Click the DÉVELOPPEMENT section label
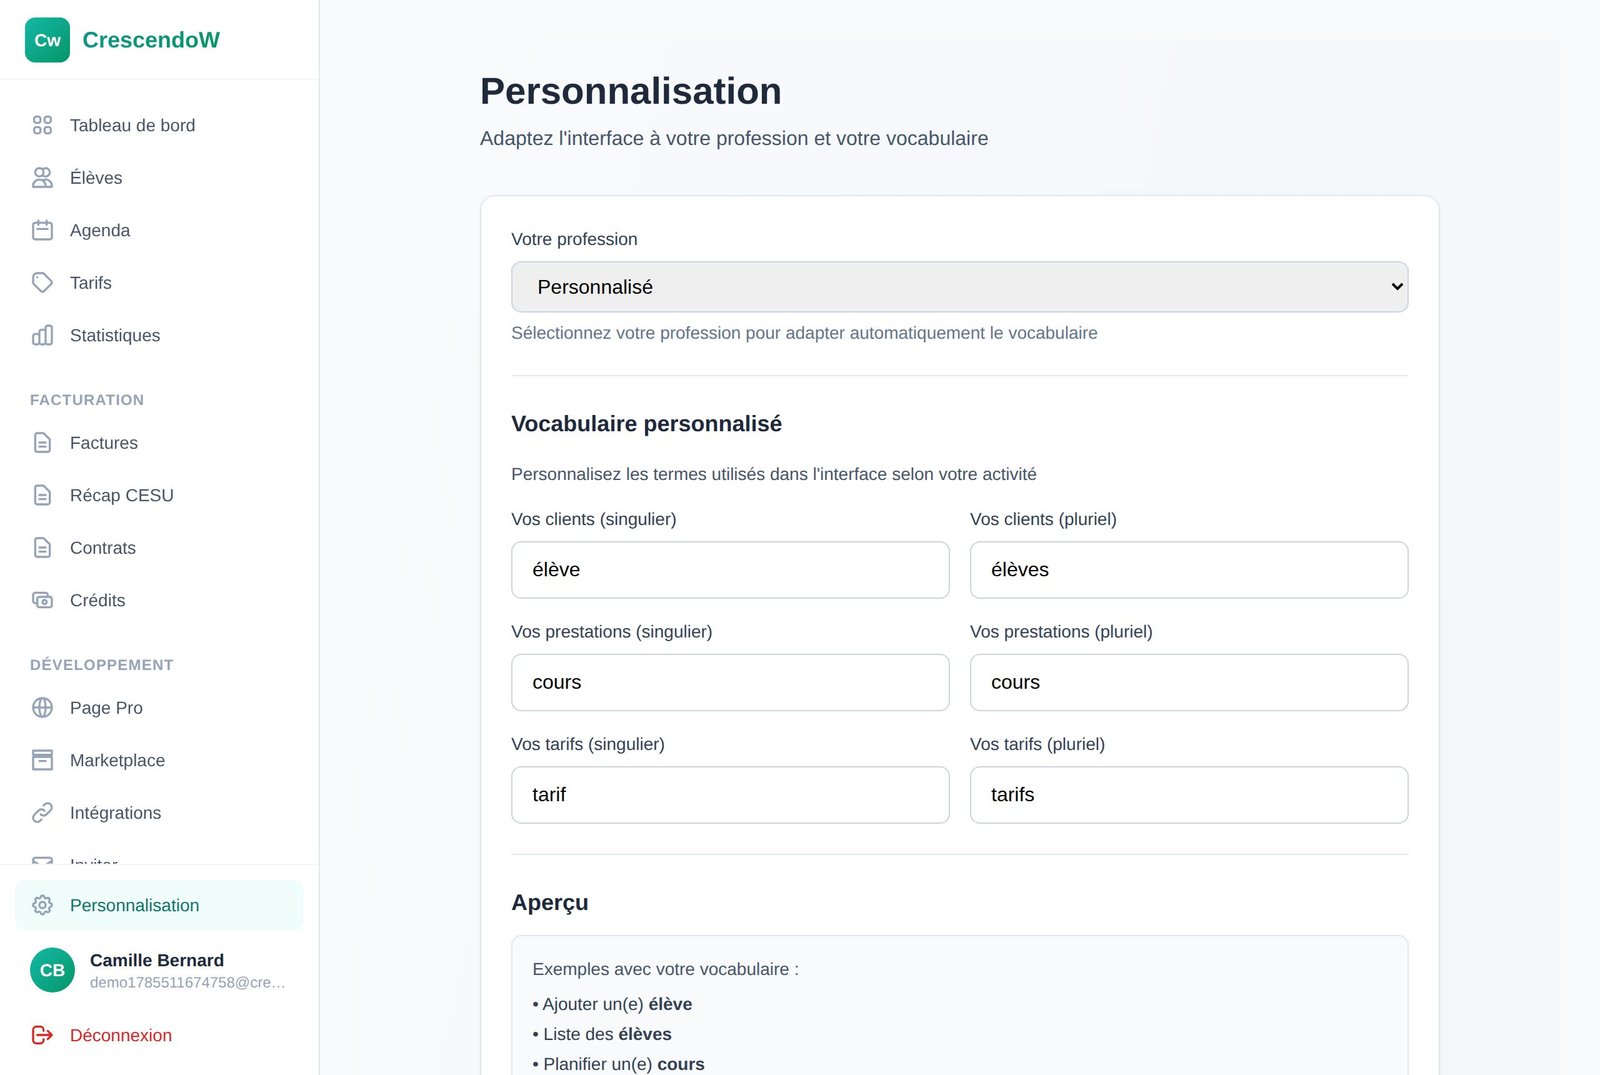The width and height of the screenshot is (1600, 1075). (x=102, y=665)
